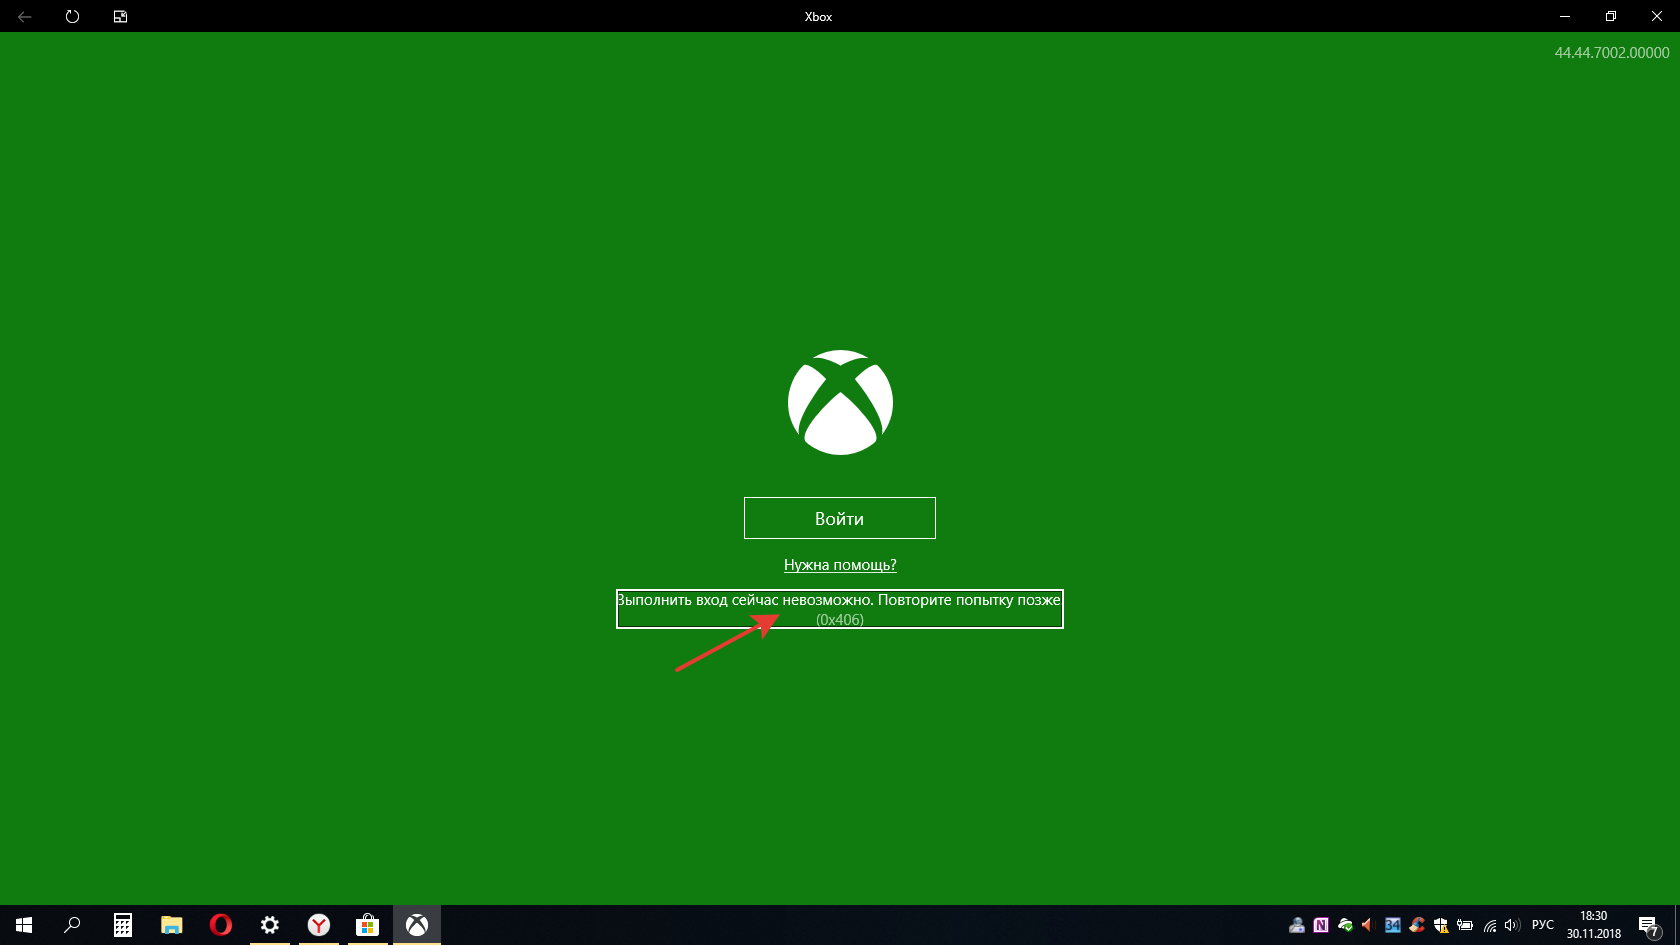Click the error code (0x406) text
The image size is (1680, 945).
(840, 620)
